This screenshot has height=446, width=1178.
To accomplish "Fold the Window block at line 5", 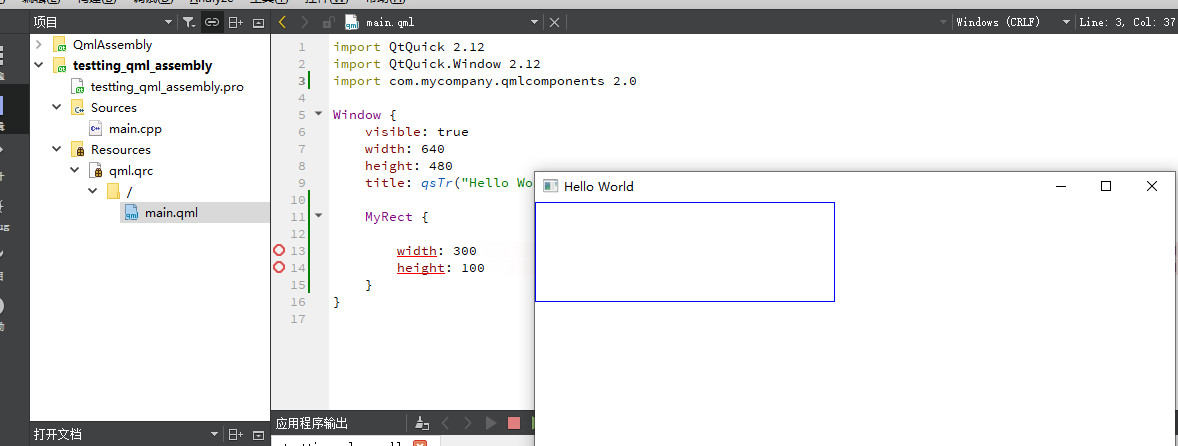I will [318, 115].
